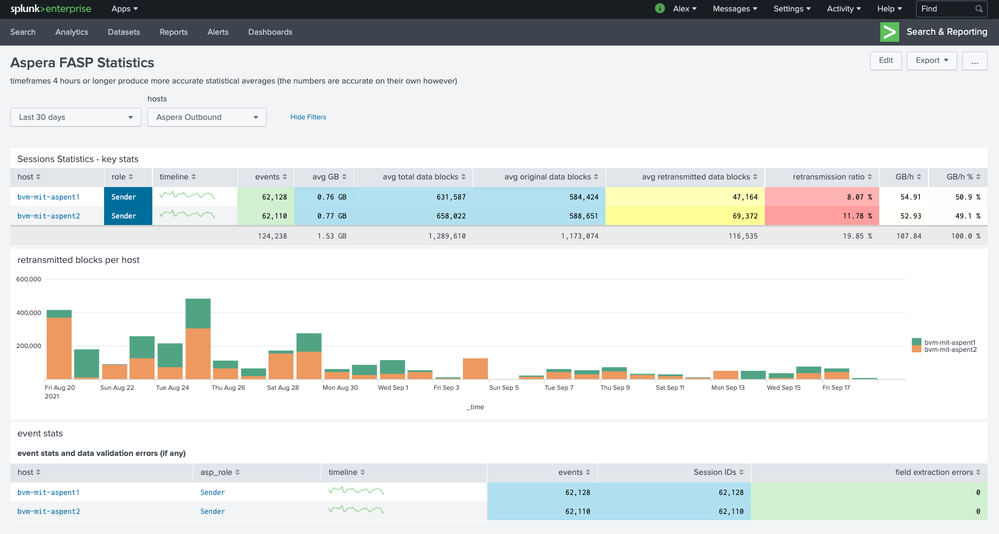Image resolution: width=999 pixels, height=534 pixels.
Task: Click bvm-mit-aspent2 sparkline in event stats
Action: 356,510
